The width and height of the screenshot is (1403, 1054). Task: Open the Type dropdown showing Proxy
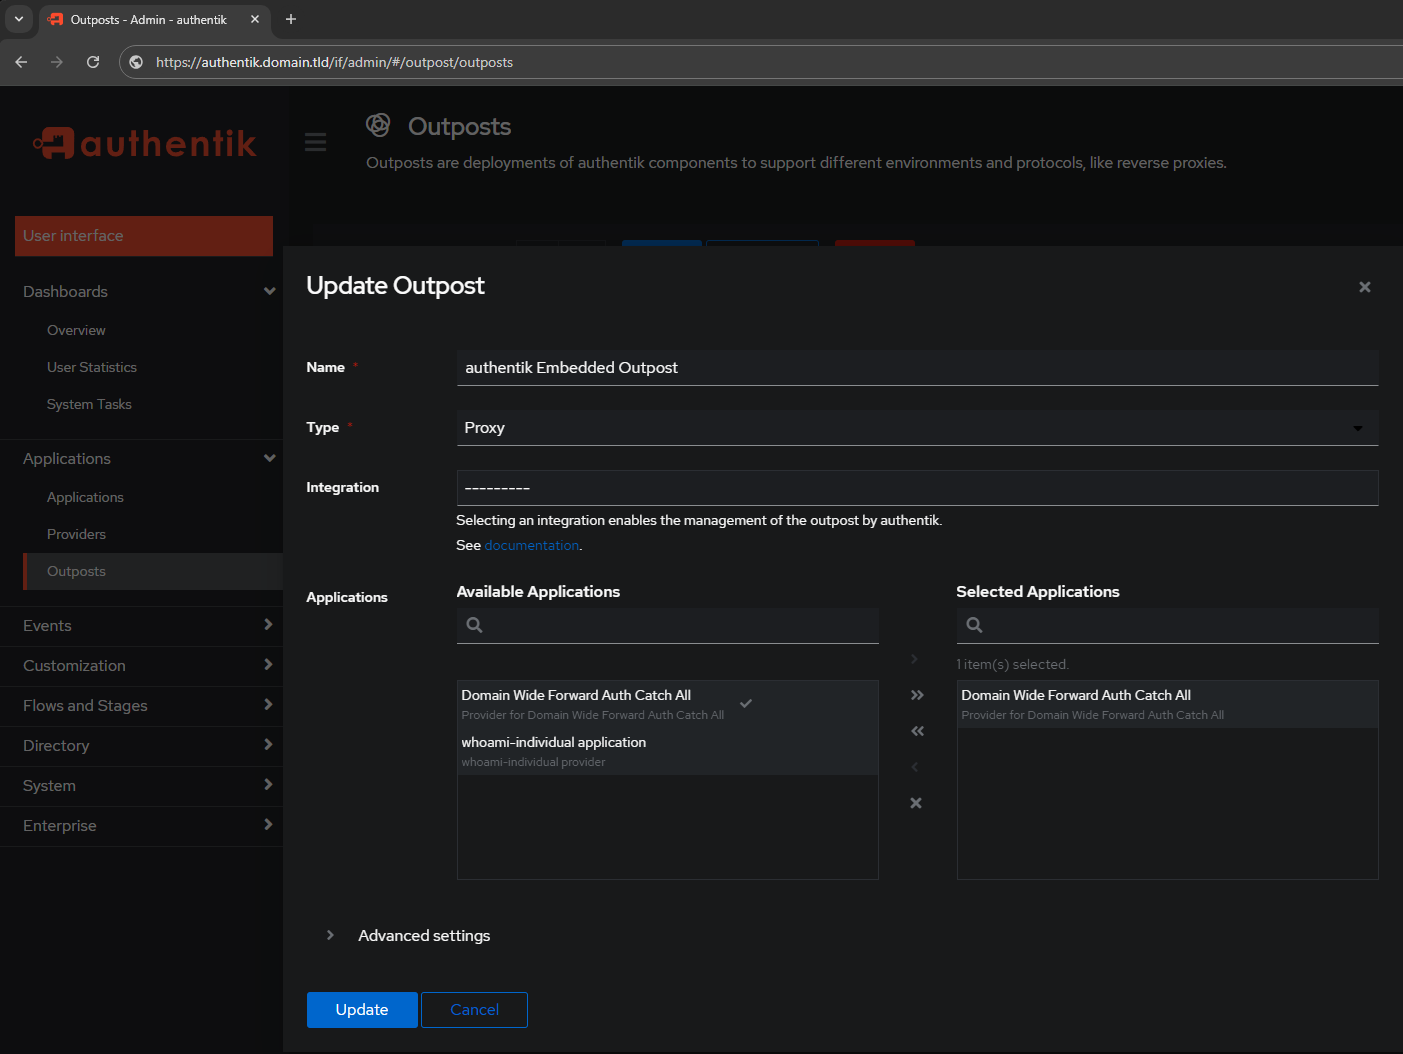pyautogui.click(x=917, y=427)
